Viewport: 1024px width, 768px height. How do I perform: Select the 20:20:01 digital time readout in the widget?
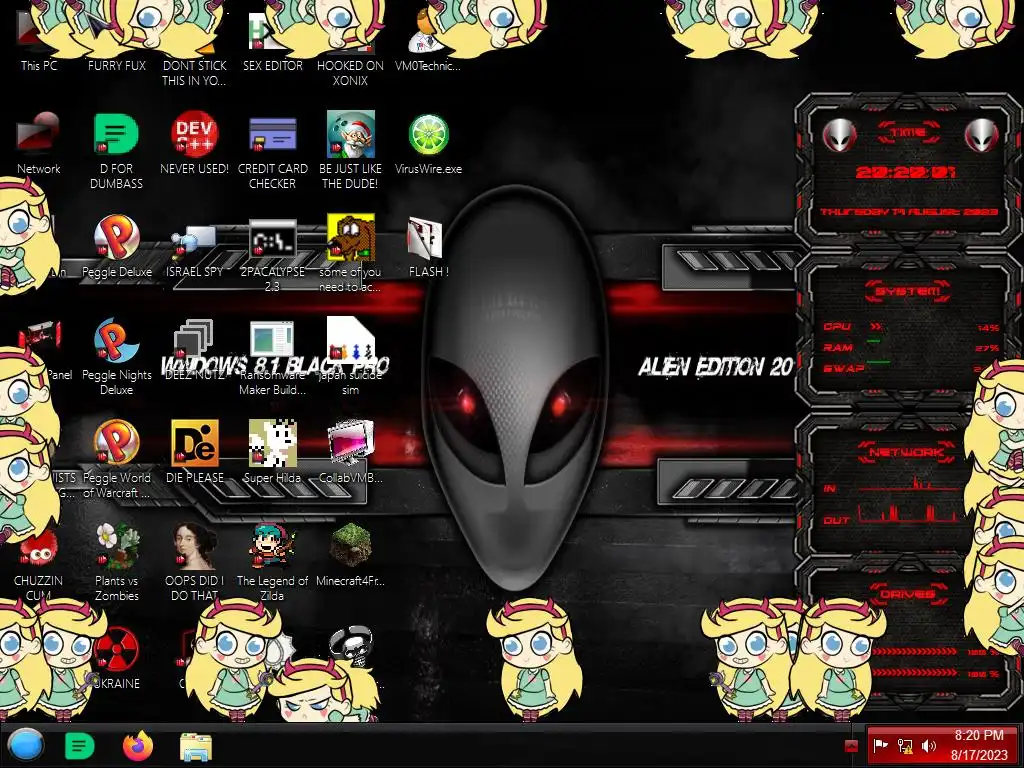905,172
